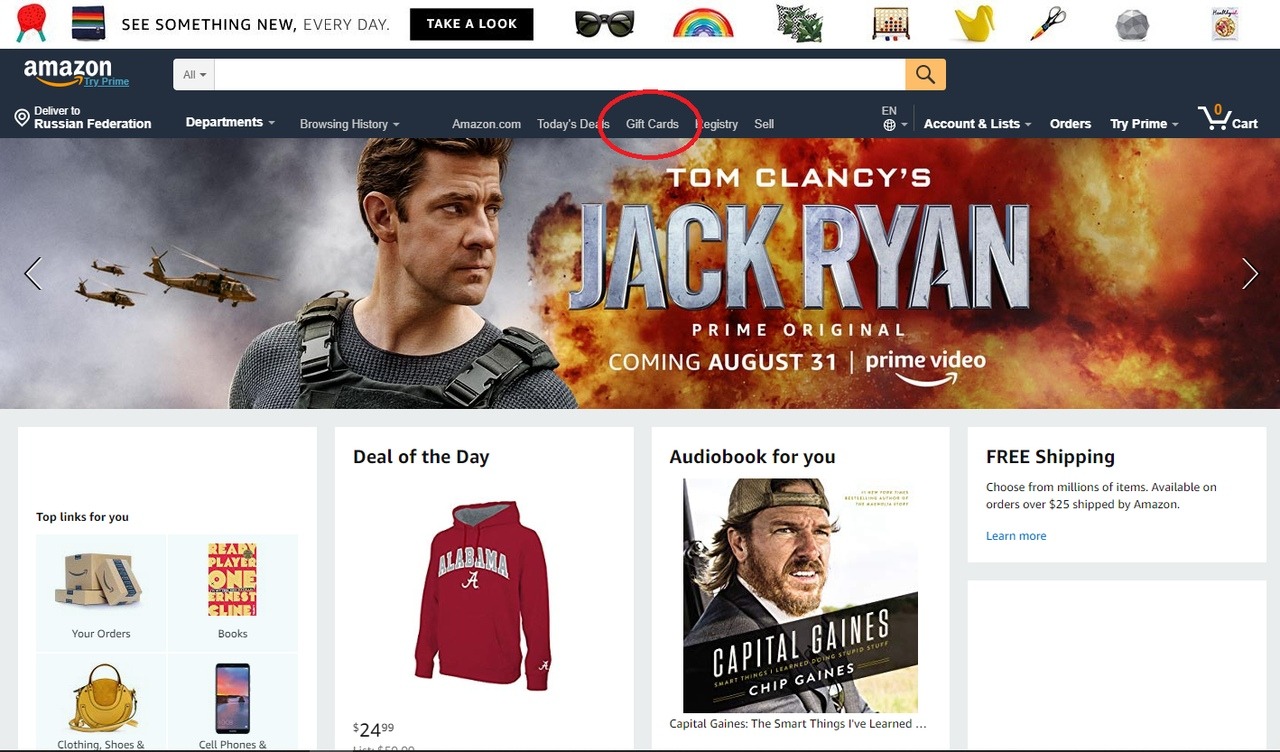Open the Departments dropdown menu

[x=230, y=122]
